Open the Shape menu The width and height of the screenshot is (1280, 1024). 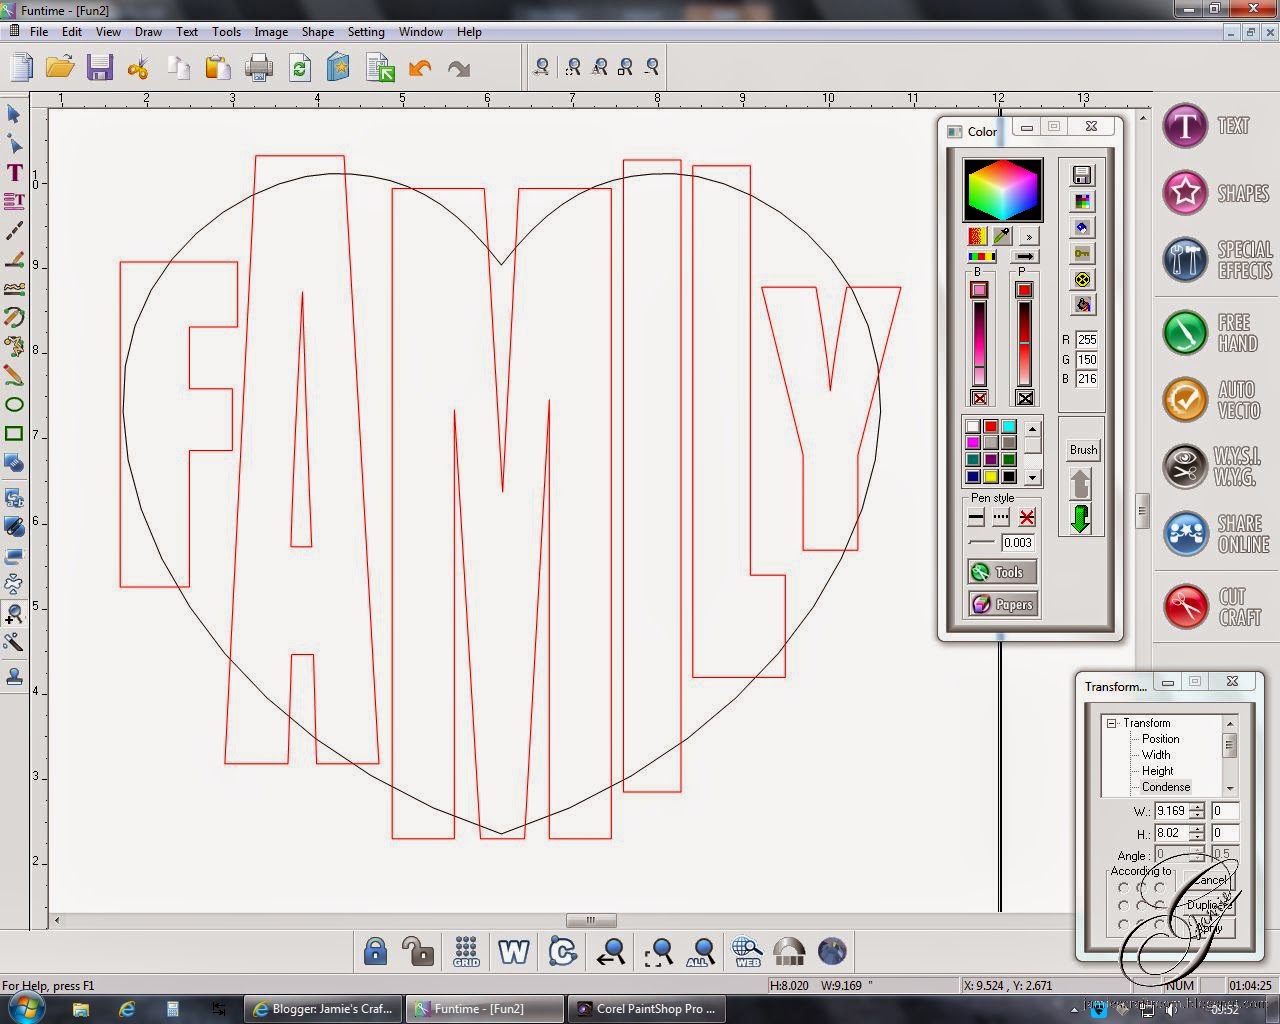click(317, 31)
